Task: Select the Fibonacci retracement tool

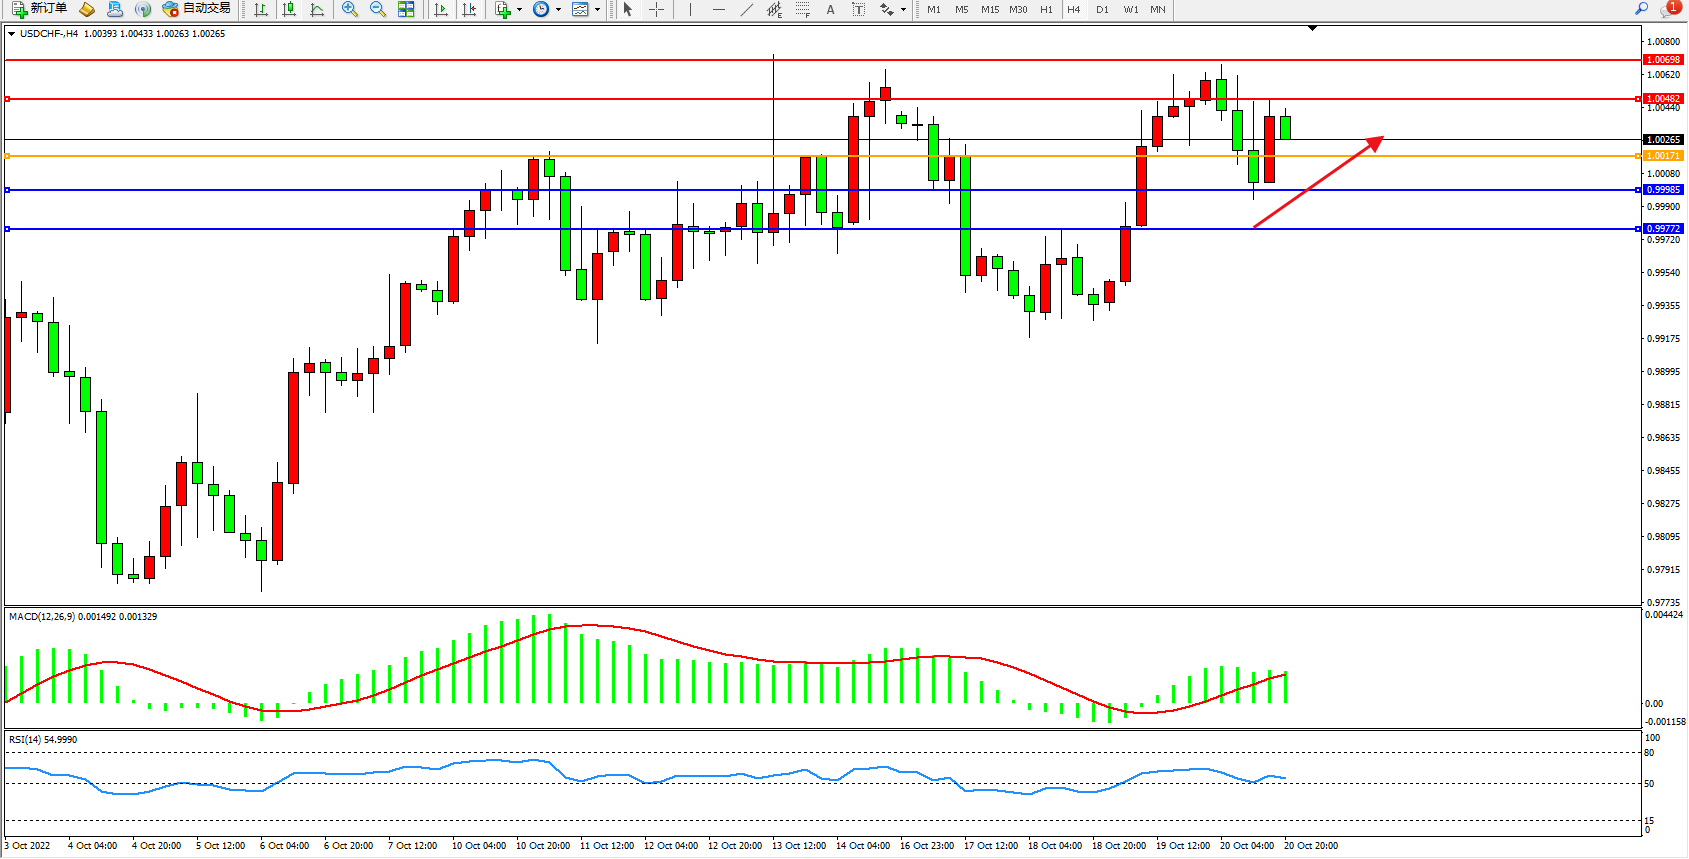Action: point(802,9)
